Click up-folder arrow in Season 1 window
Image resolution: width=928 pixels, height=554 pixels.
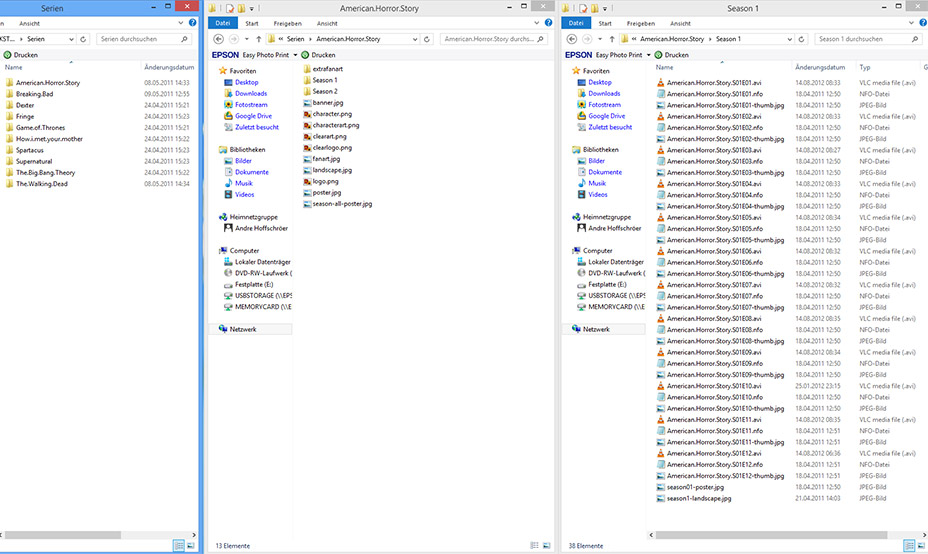(612, 39)
